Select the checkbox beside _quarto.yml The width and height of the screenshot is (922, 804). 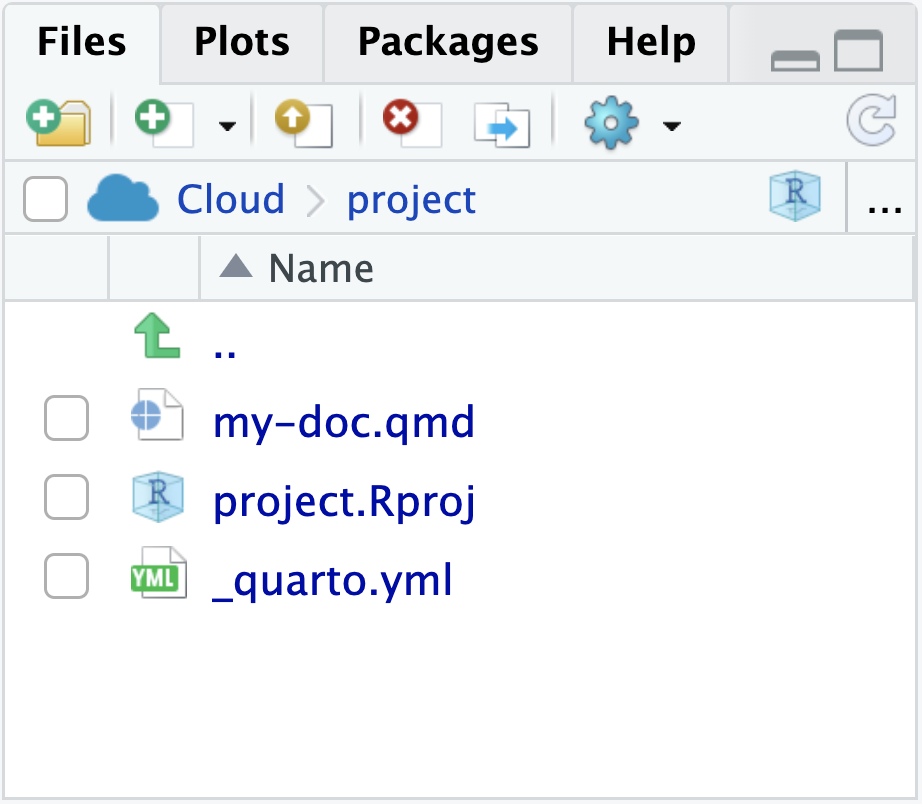coord(65,574)
